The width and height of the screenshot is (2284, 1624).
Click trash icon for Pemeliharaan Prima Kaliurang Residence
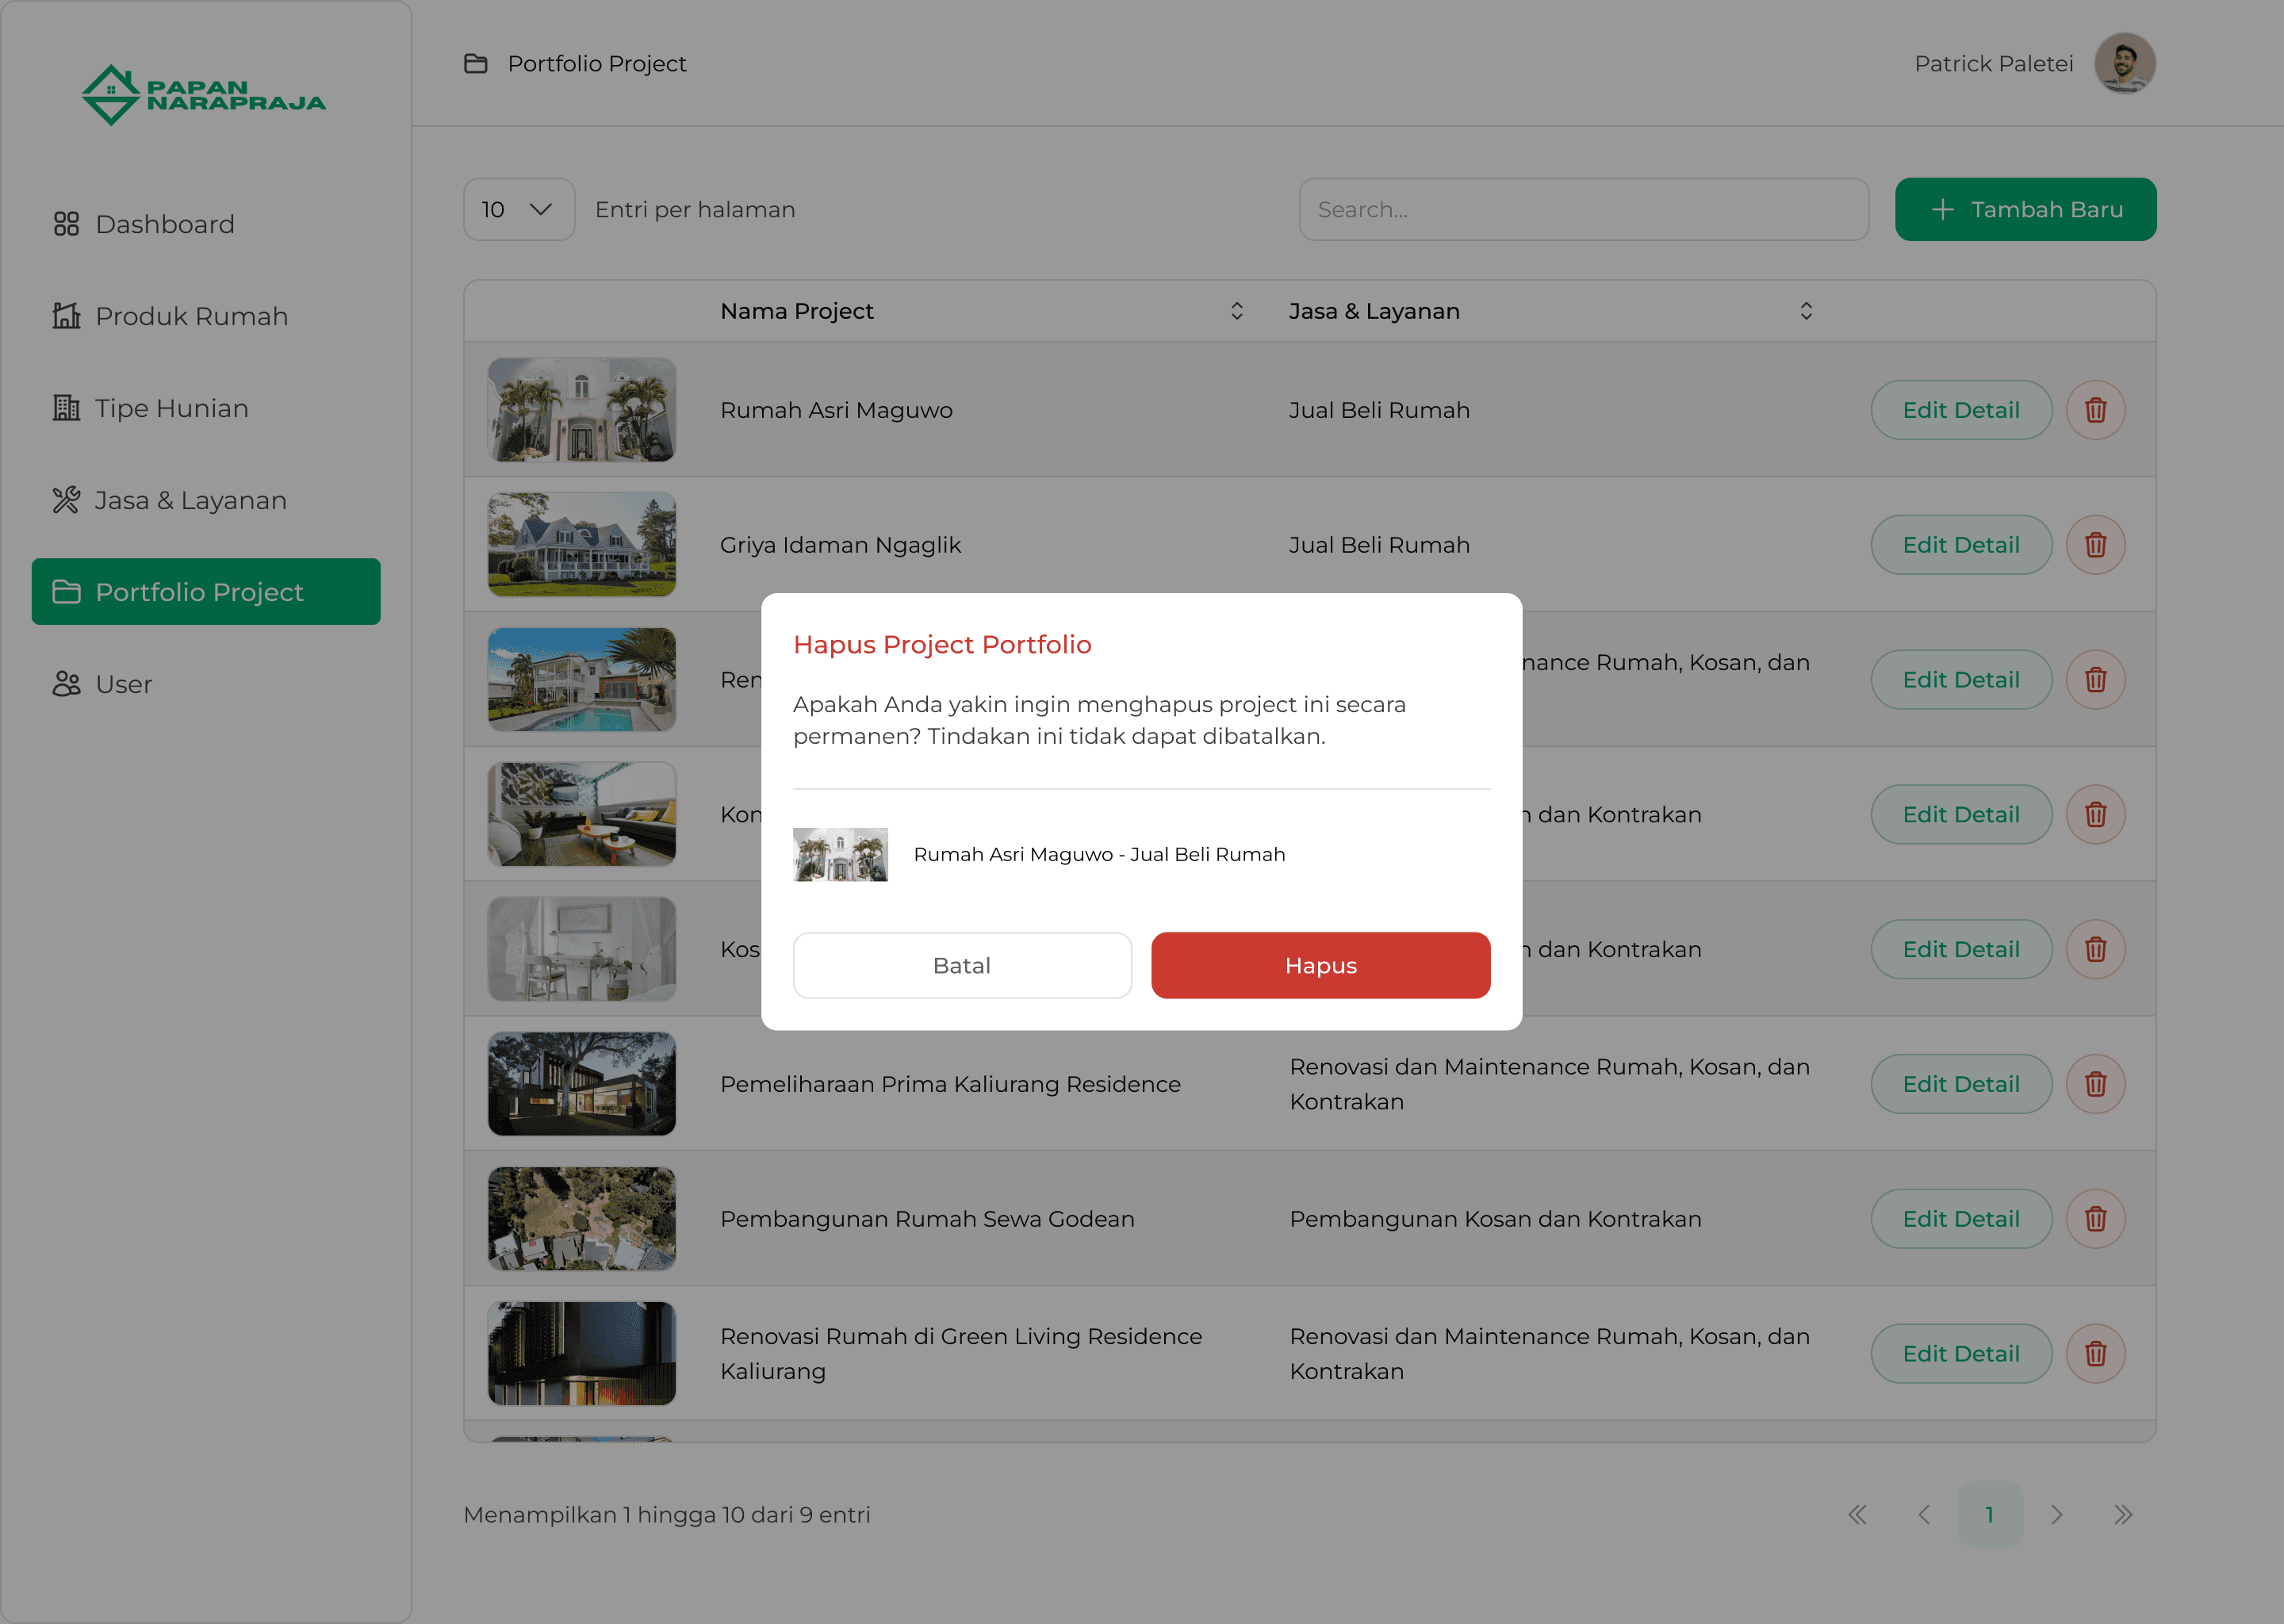(x=2095, y=1084)
